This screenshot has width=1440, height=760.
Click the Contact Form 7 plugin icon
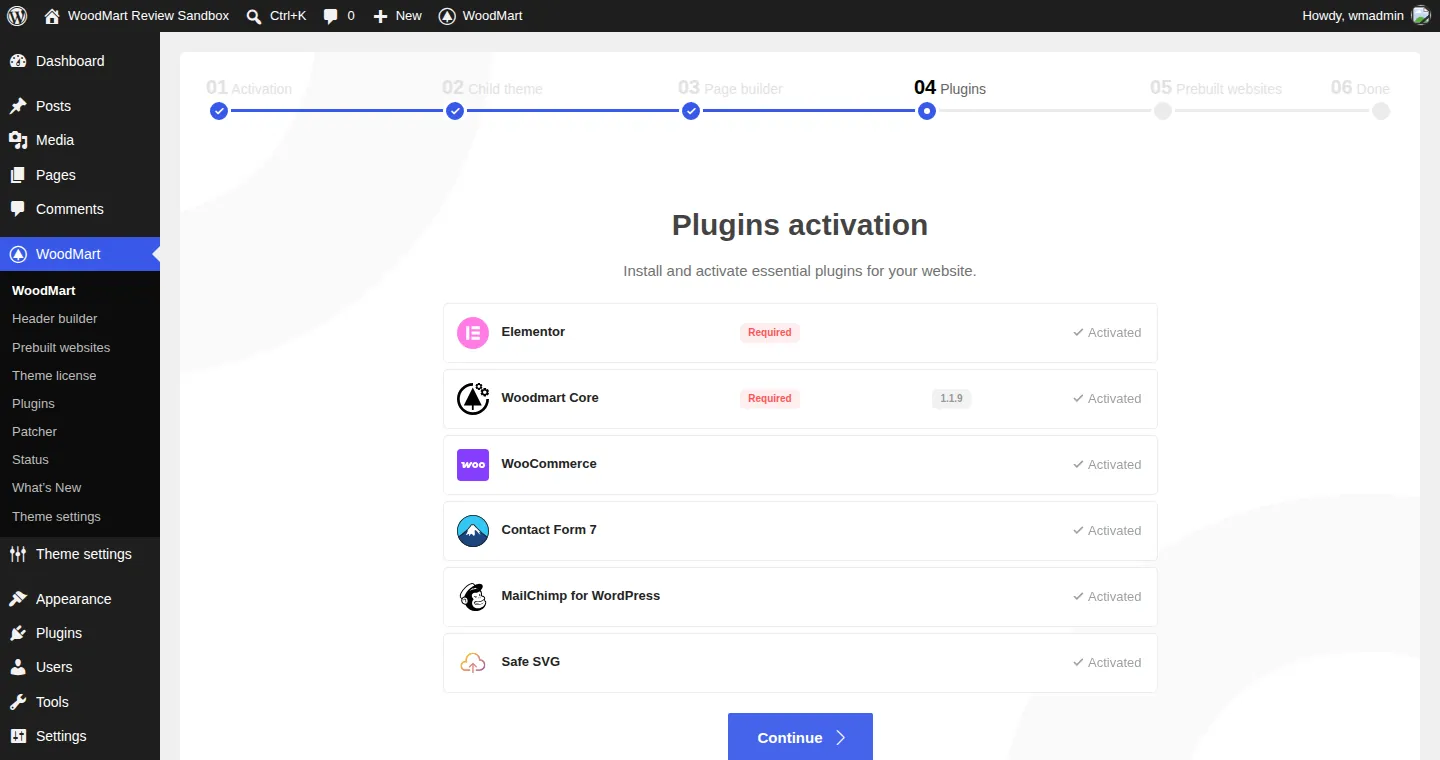473,531
